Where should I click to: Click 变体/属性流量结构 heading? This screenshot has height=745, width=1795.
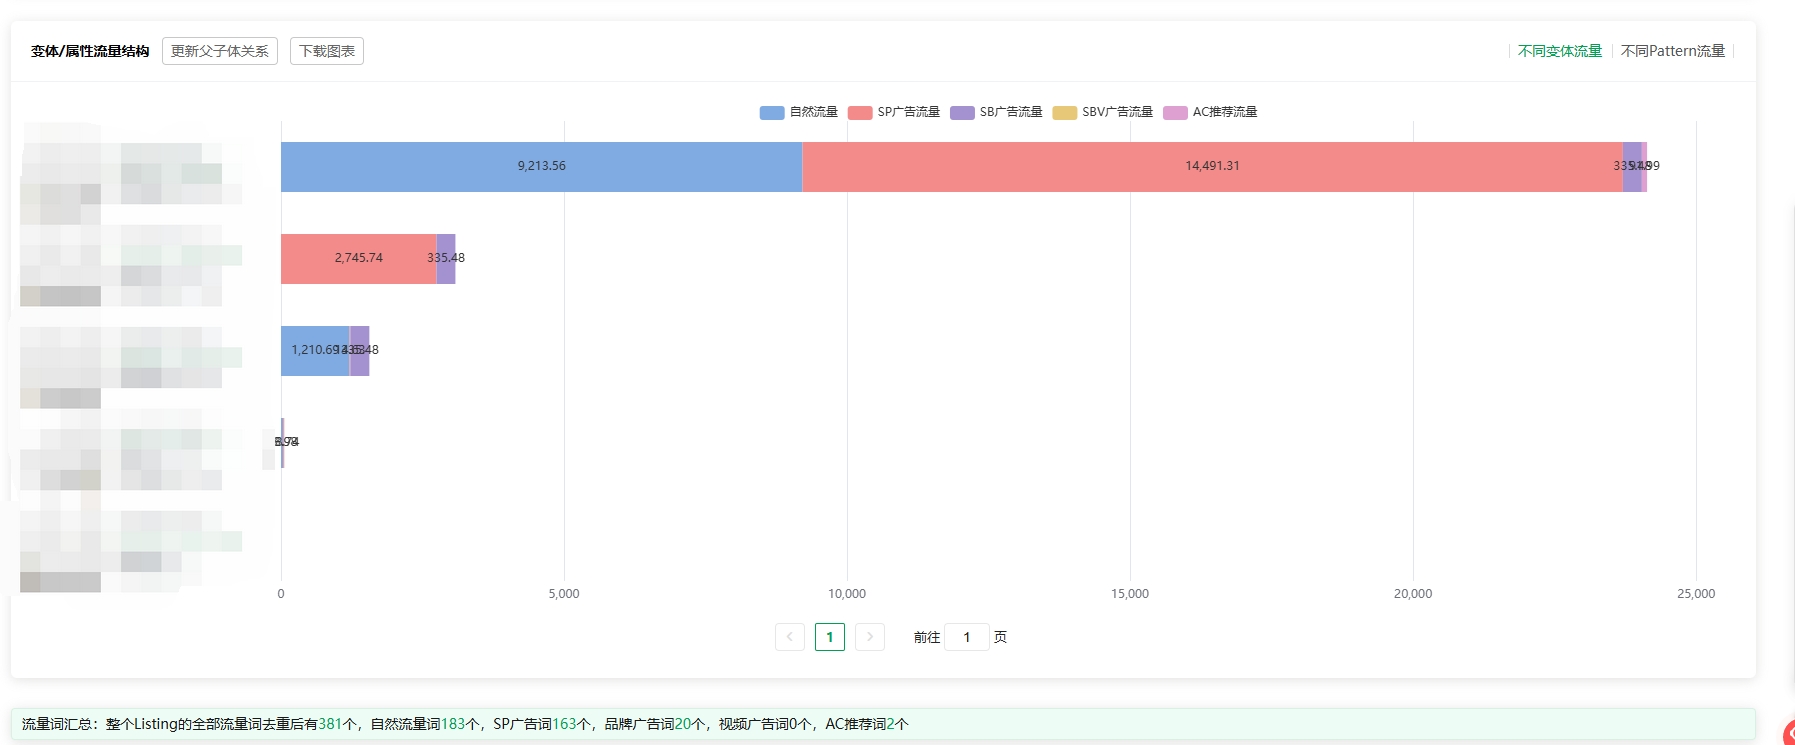click(90, 51)
